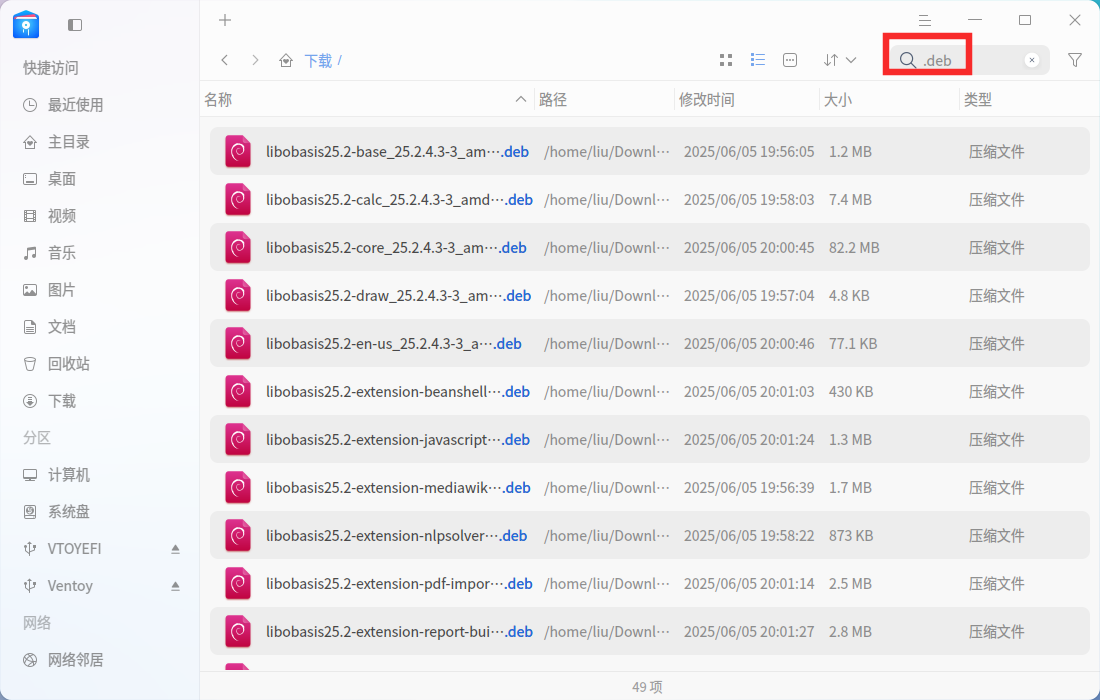Eject the Ventoy drive
Viewport: 1100px width, 700px height.
click(175, 586)
